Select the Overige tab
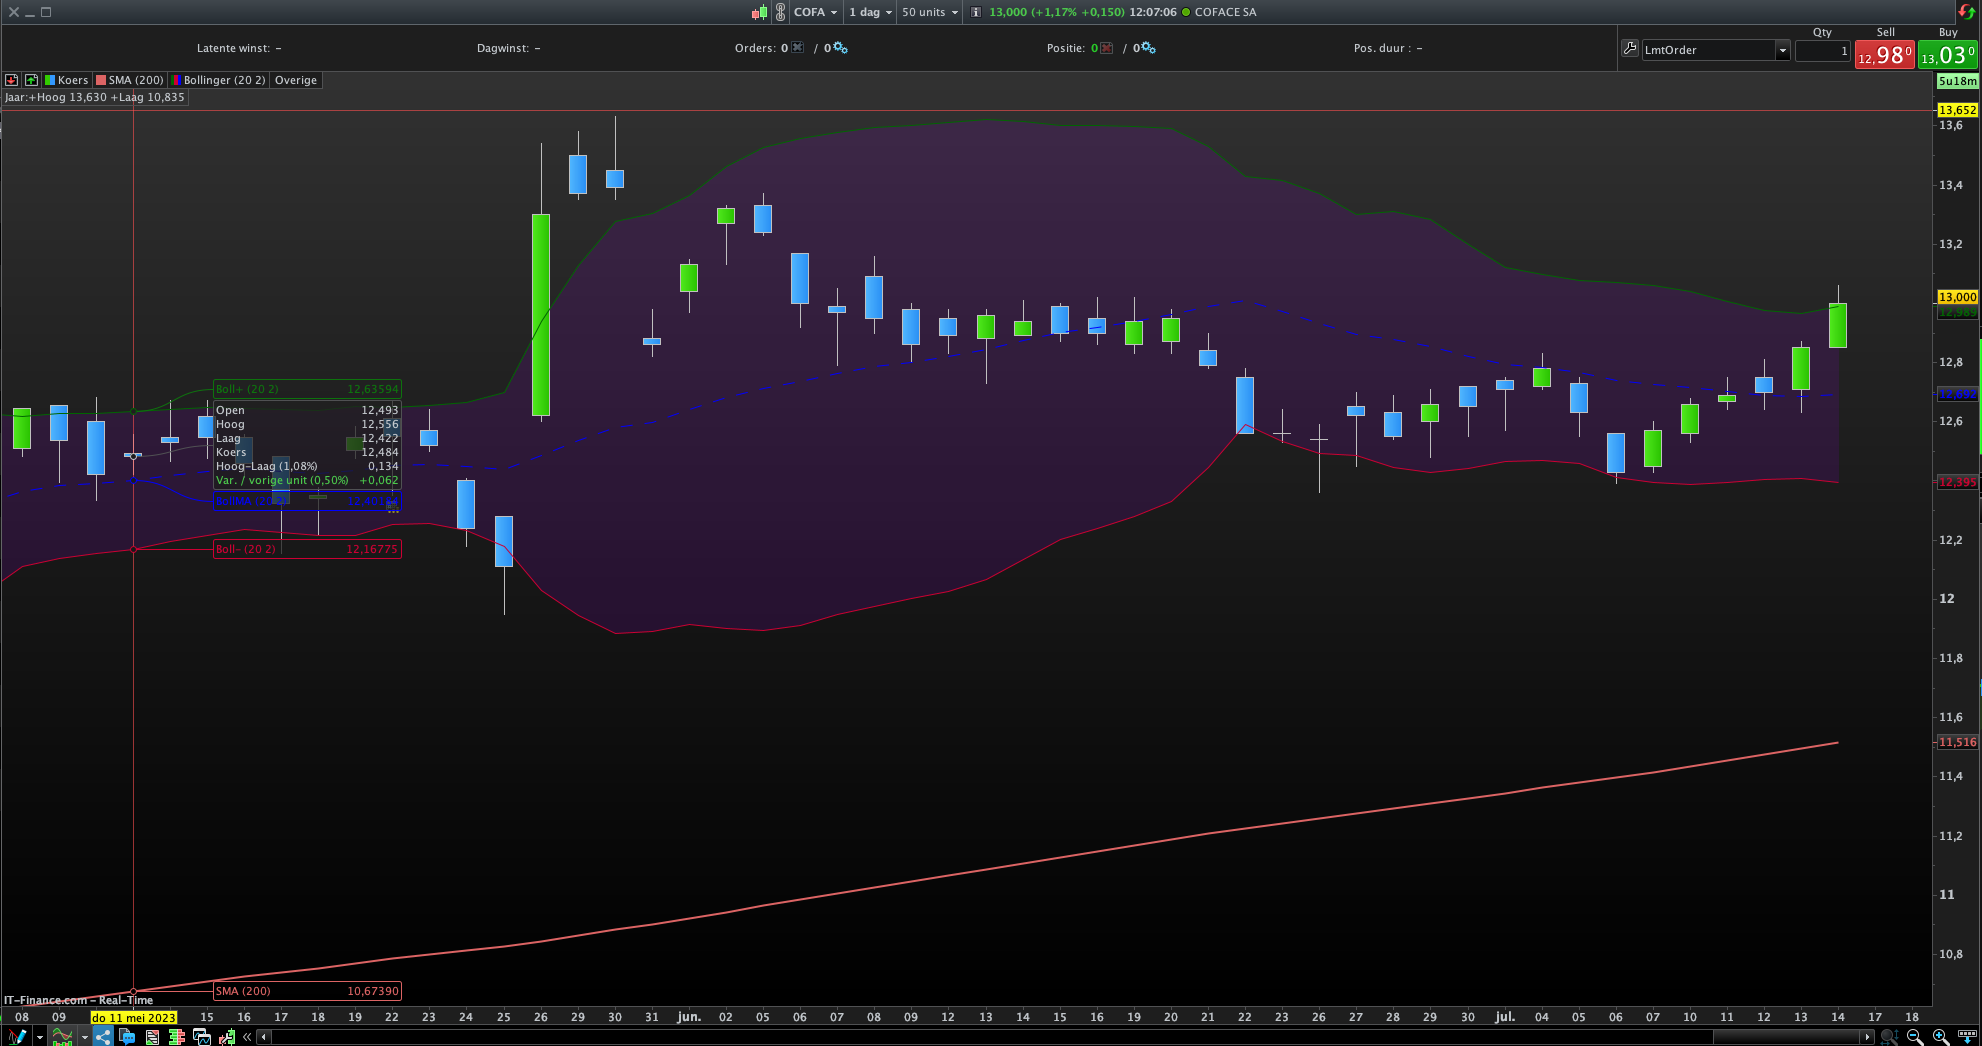 click(x=296, y=80)
